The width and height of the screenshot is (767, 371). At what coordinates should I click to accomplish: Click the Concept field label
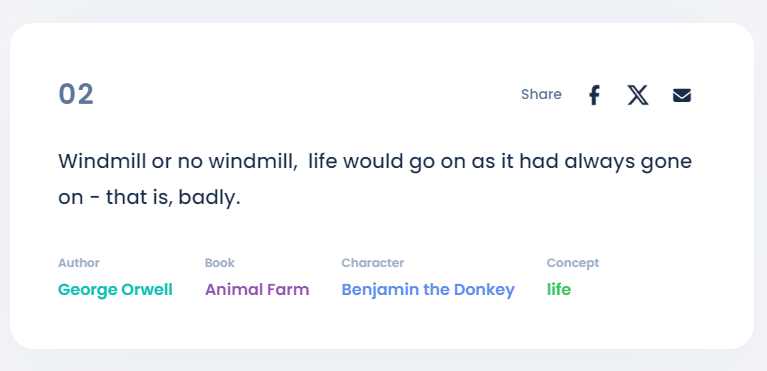(573, 263)
